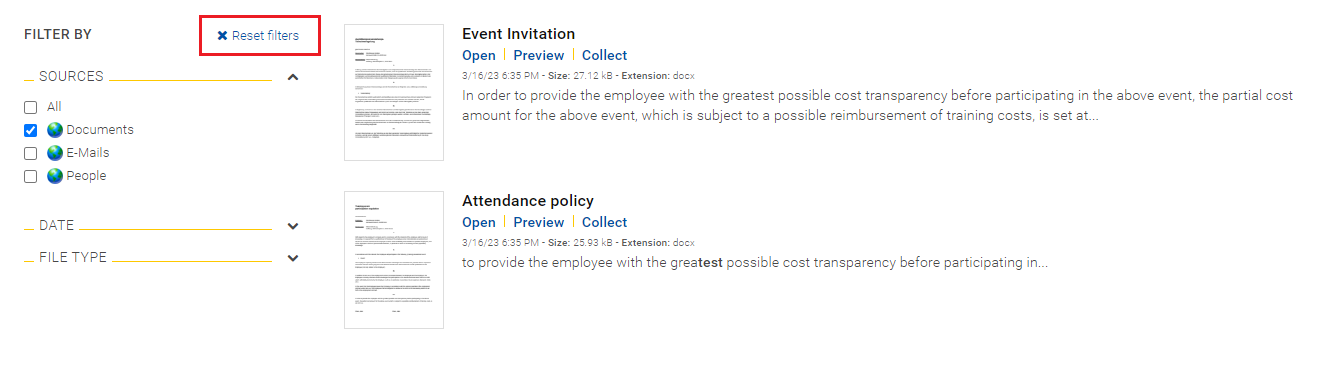The height and width of the screenshot is (371, 1326).
Task: Preview the Attendance policy document
Action: pos(539,222)
